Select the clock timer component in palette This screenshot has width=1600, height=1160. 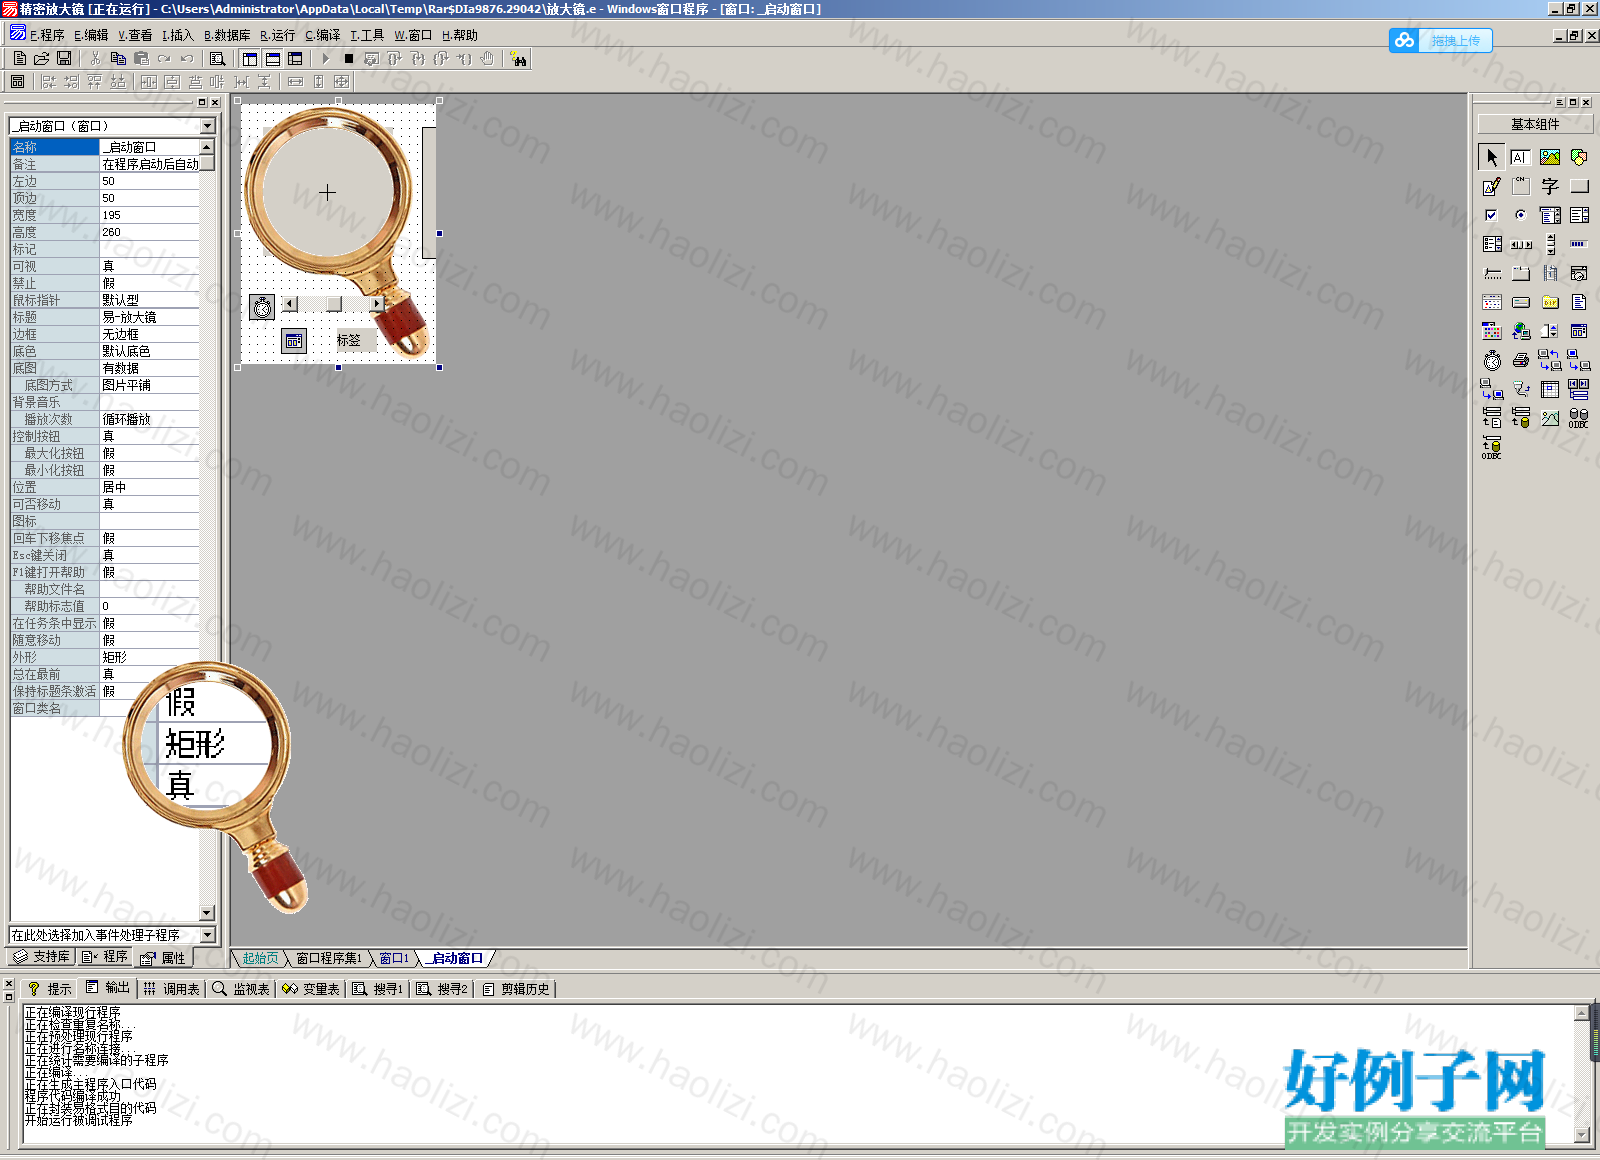(1492, 360)
